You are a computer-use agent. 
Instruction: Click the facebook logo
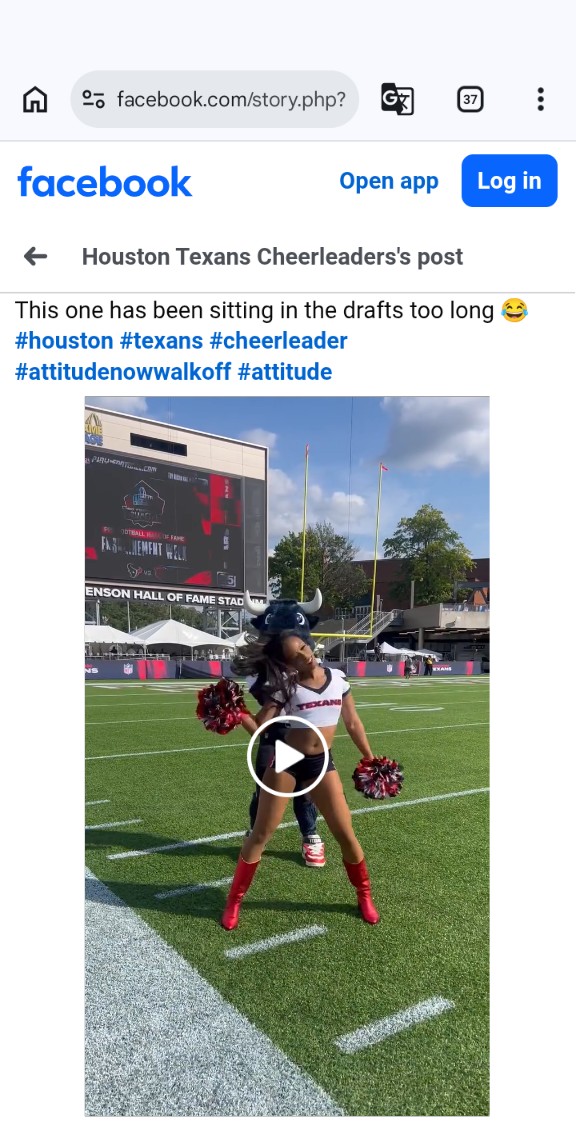click(x=104, y=182)
